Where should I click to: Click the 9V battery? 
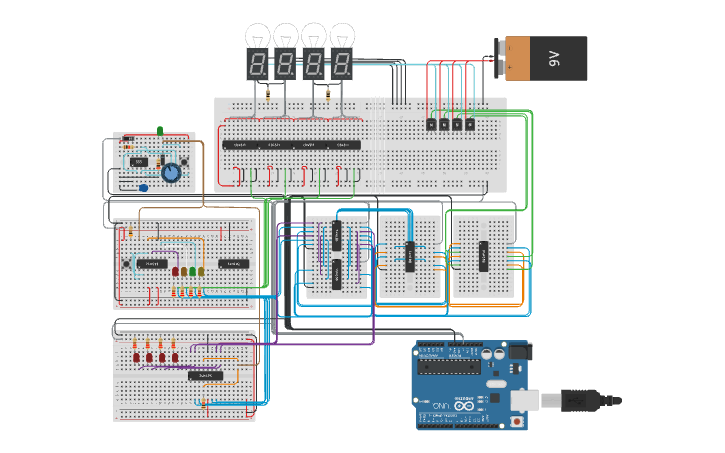(x=545, y=58)
